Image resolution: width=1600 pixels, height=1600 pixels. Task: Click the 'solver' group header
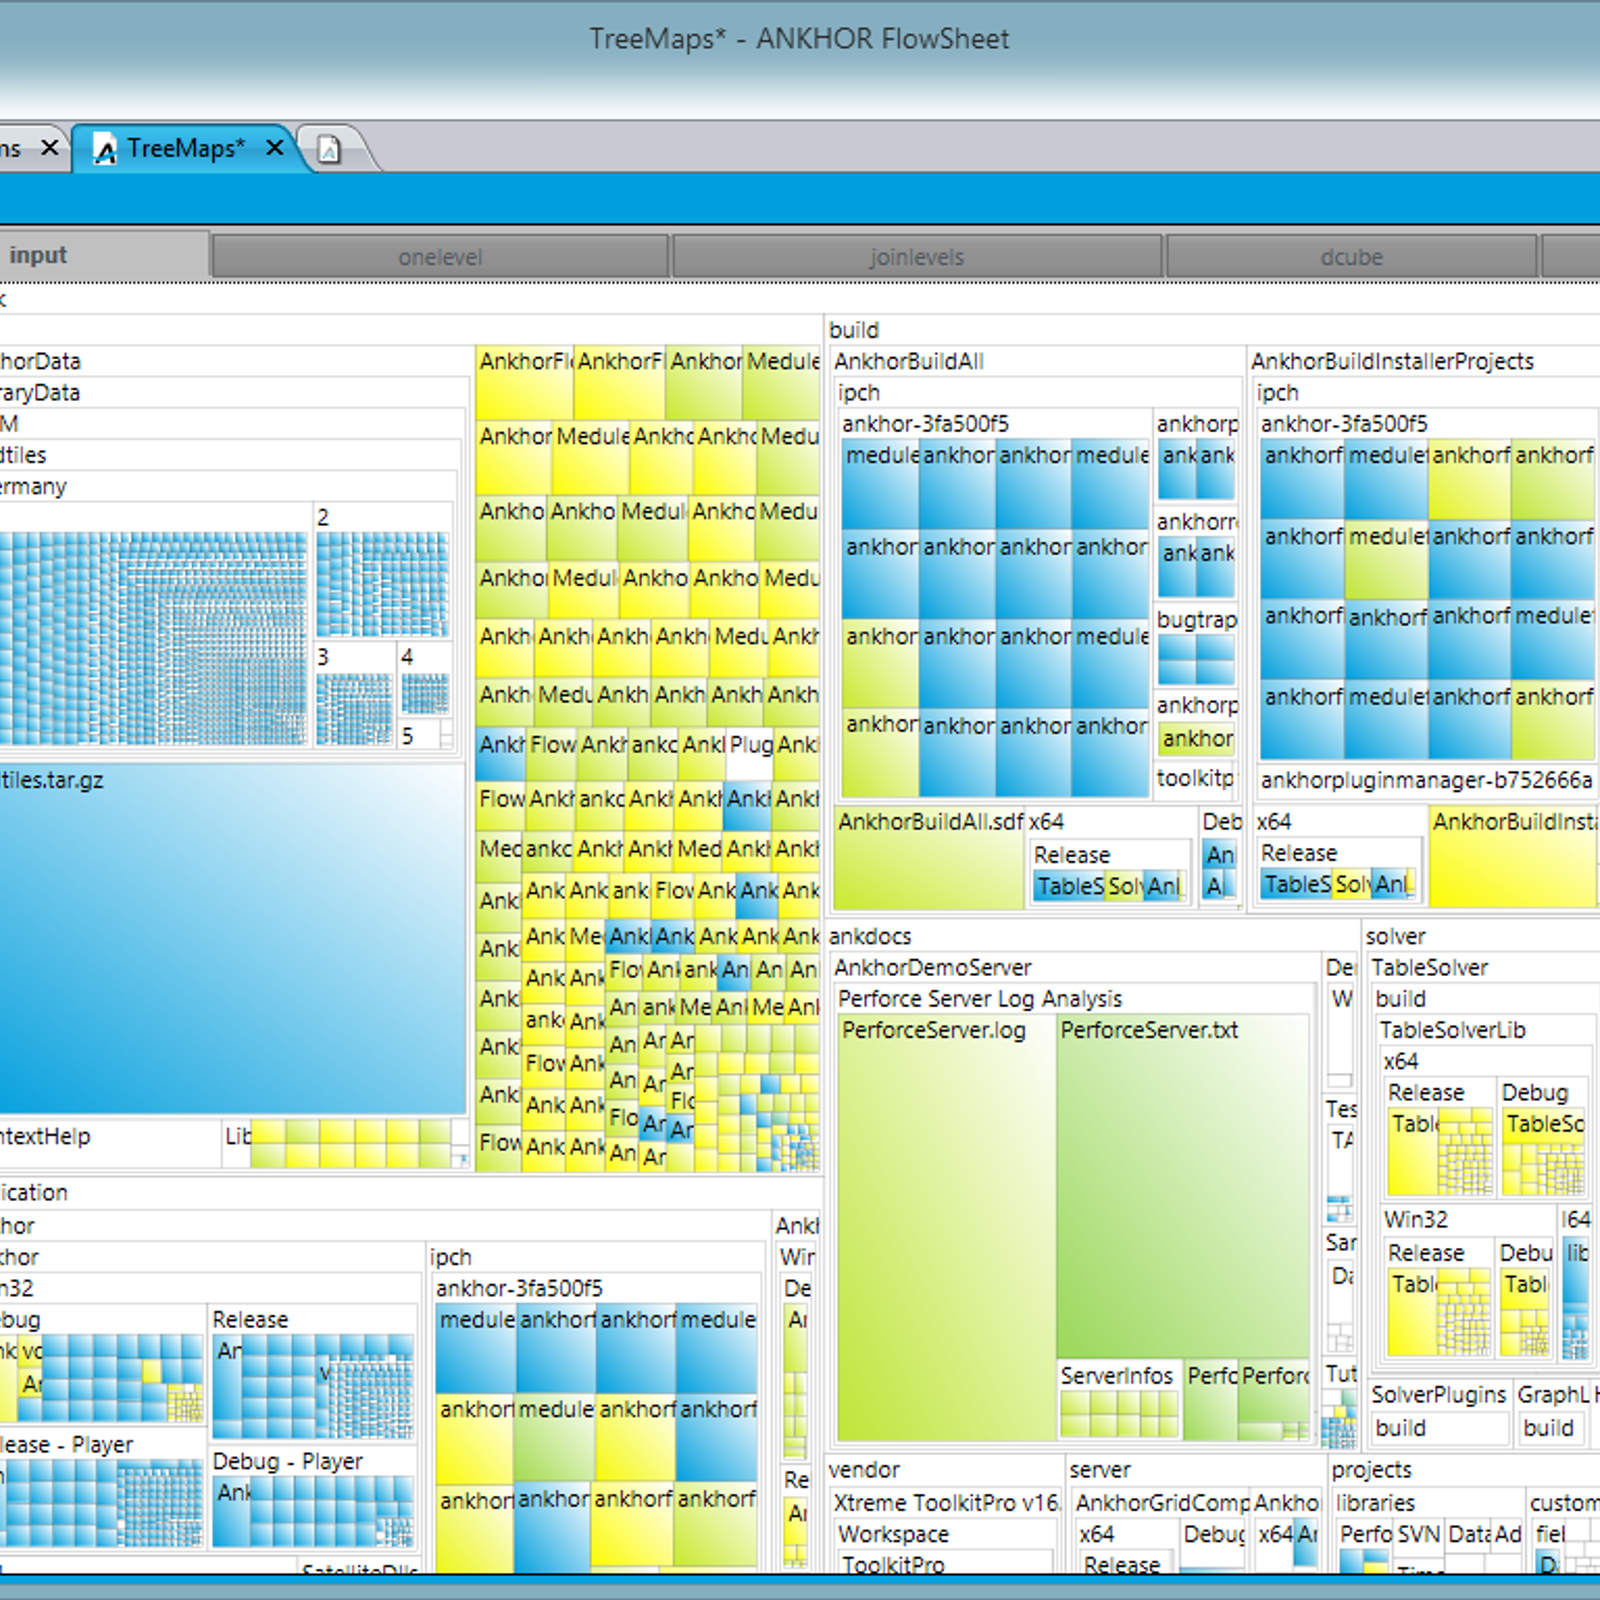pos(1395,936)
